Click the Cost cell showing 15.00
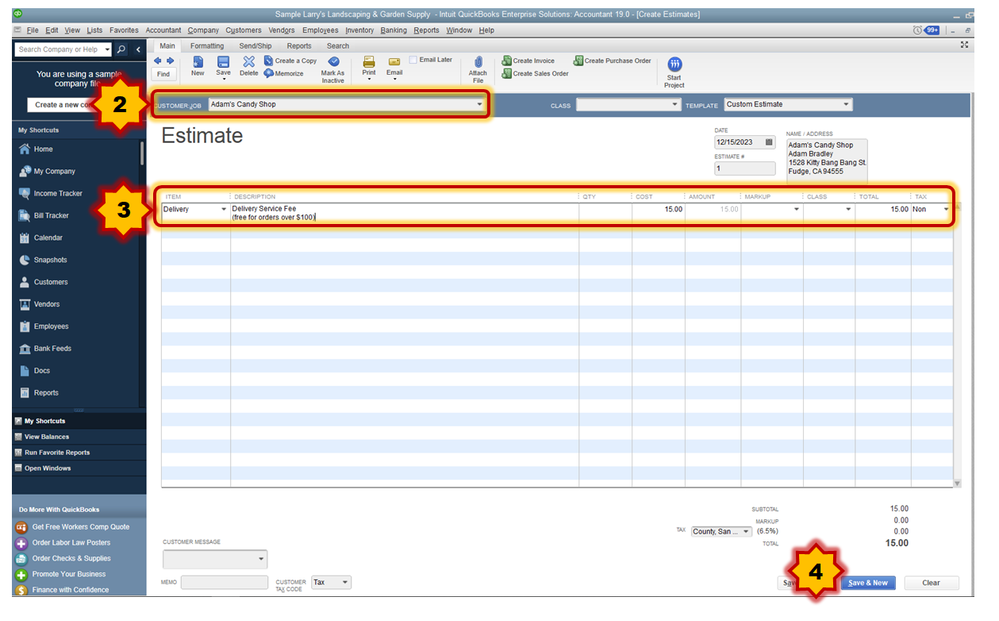 (658, 210)
